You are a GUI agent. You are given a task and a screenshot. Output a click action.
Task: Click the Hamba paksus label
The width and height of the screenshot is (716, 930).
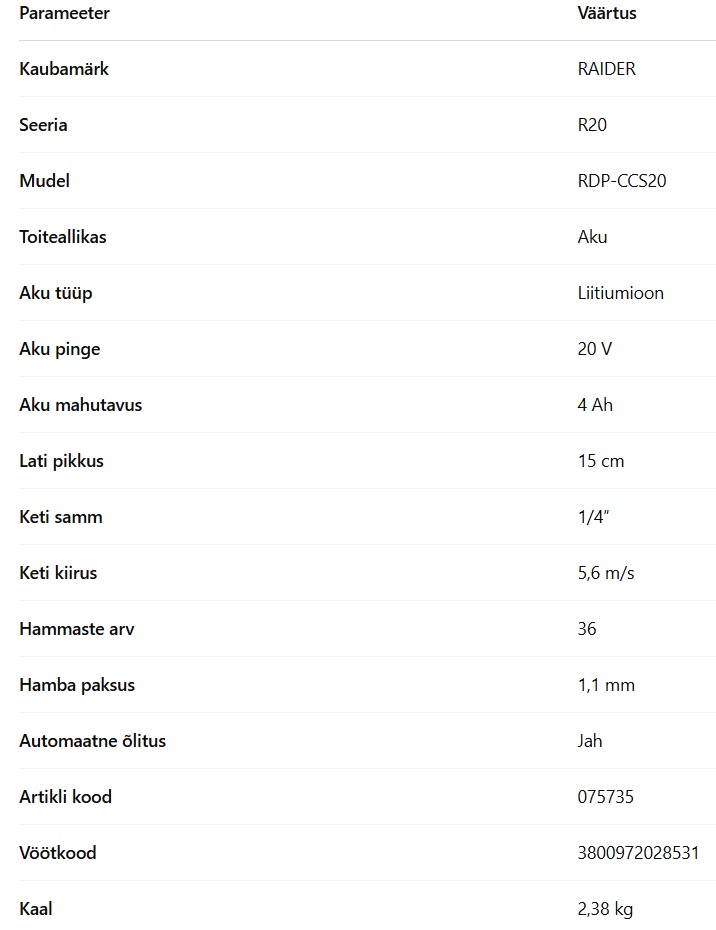77,685
